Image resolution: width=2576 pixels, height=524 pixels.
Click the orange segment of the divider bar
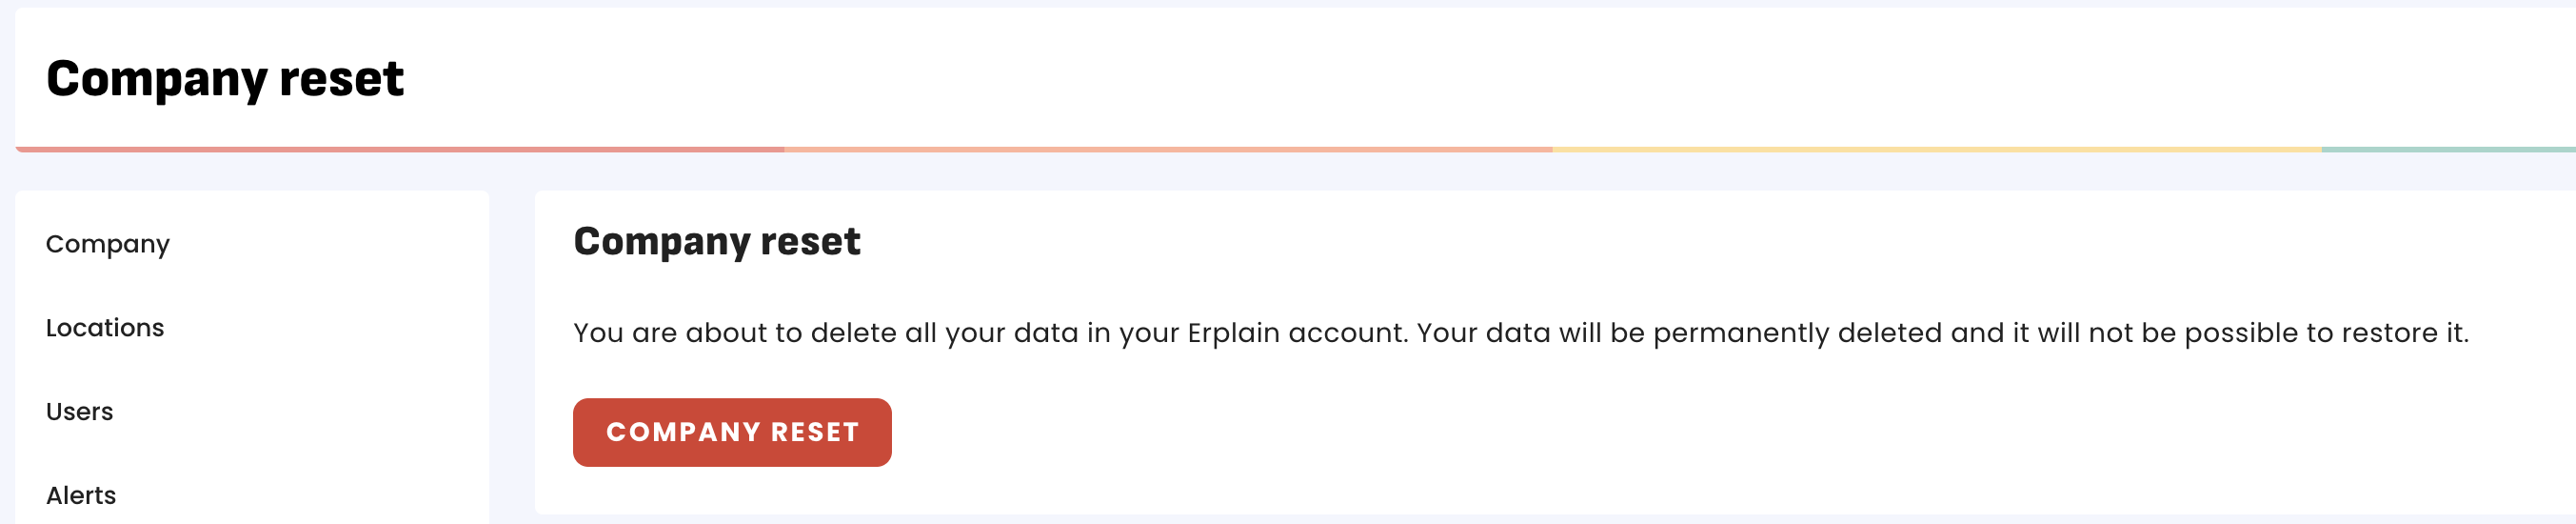pos(1168,150)
